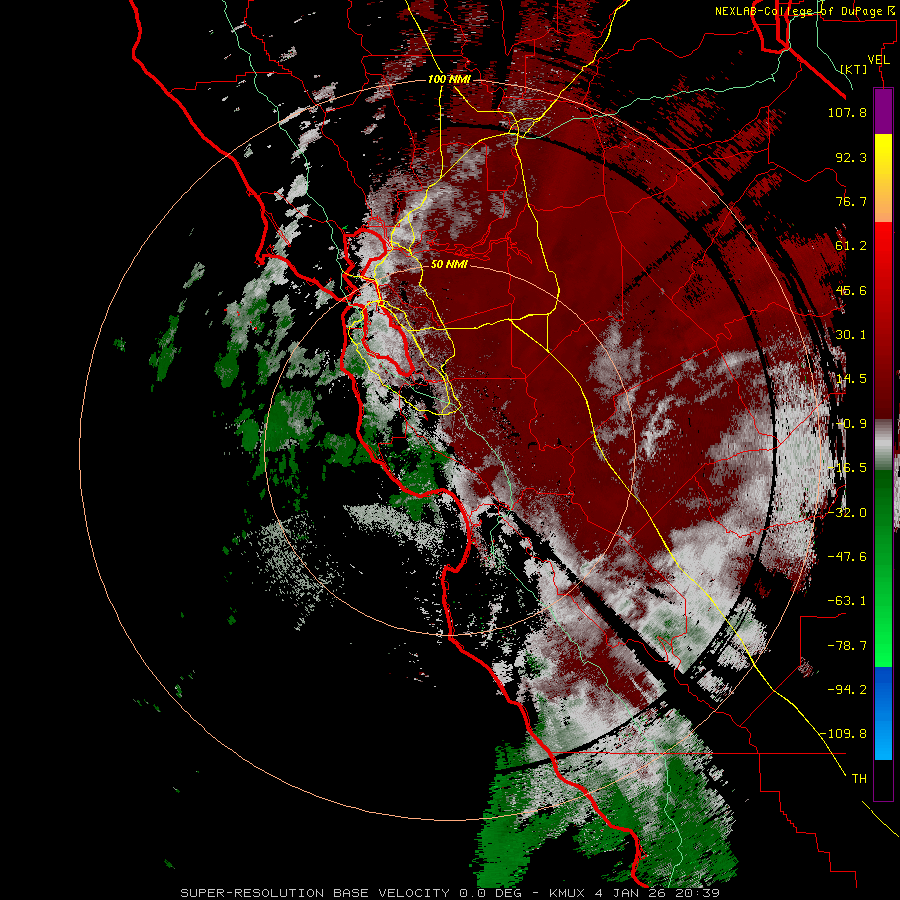The image size is (900, 900).
Task: Click the -32.0 velocity scale value
Action: coord(847,513)
